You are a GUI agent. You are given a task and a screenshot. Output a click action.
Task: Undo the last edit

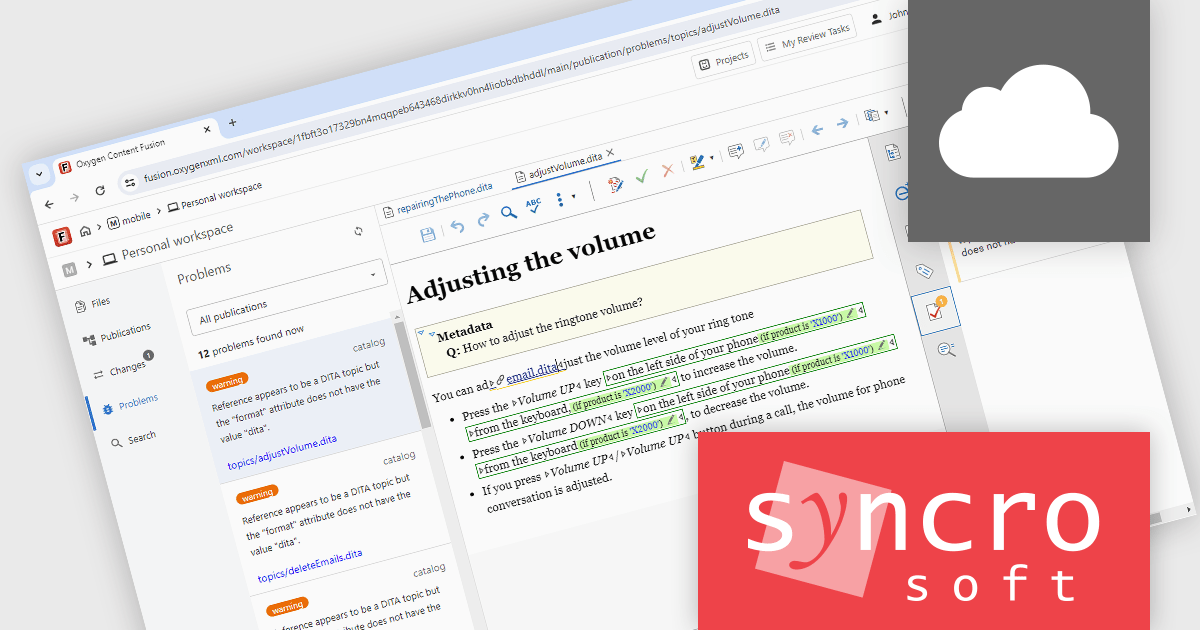click(x=457, y=227)
